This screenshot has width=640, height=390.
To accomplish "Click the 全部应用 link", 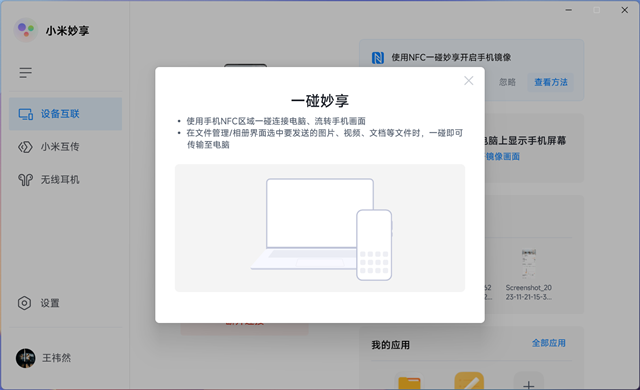I will (549, 343).
